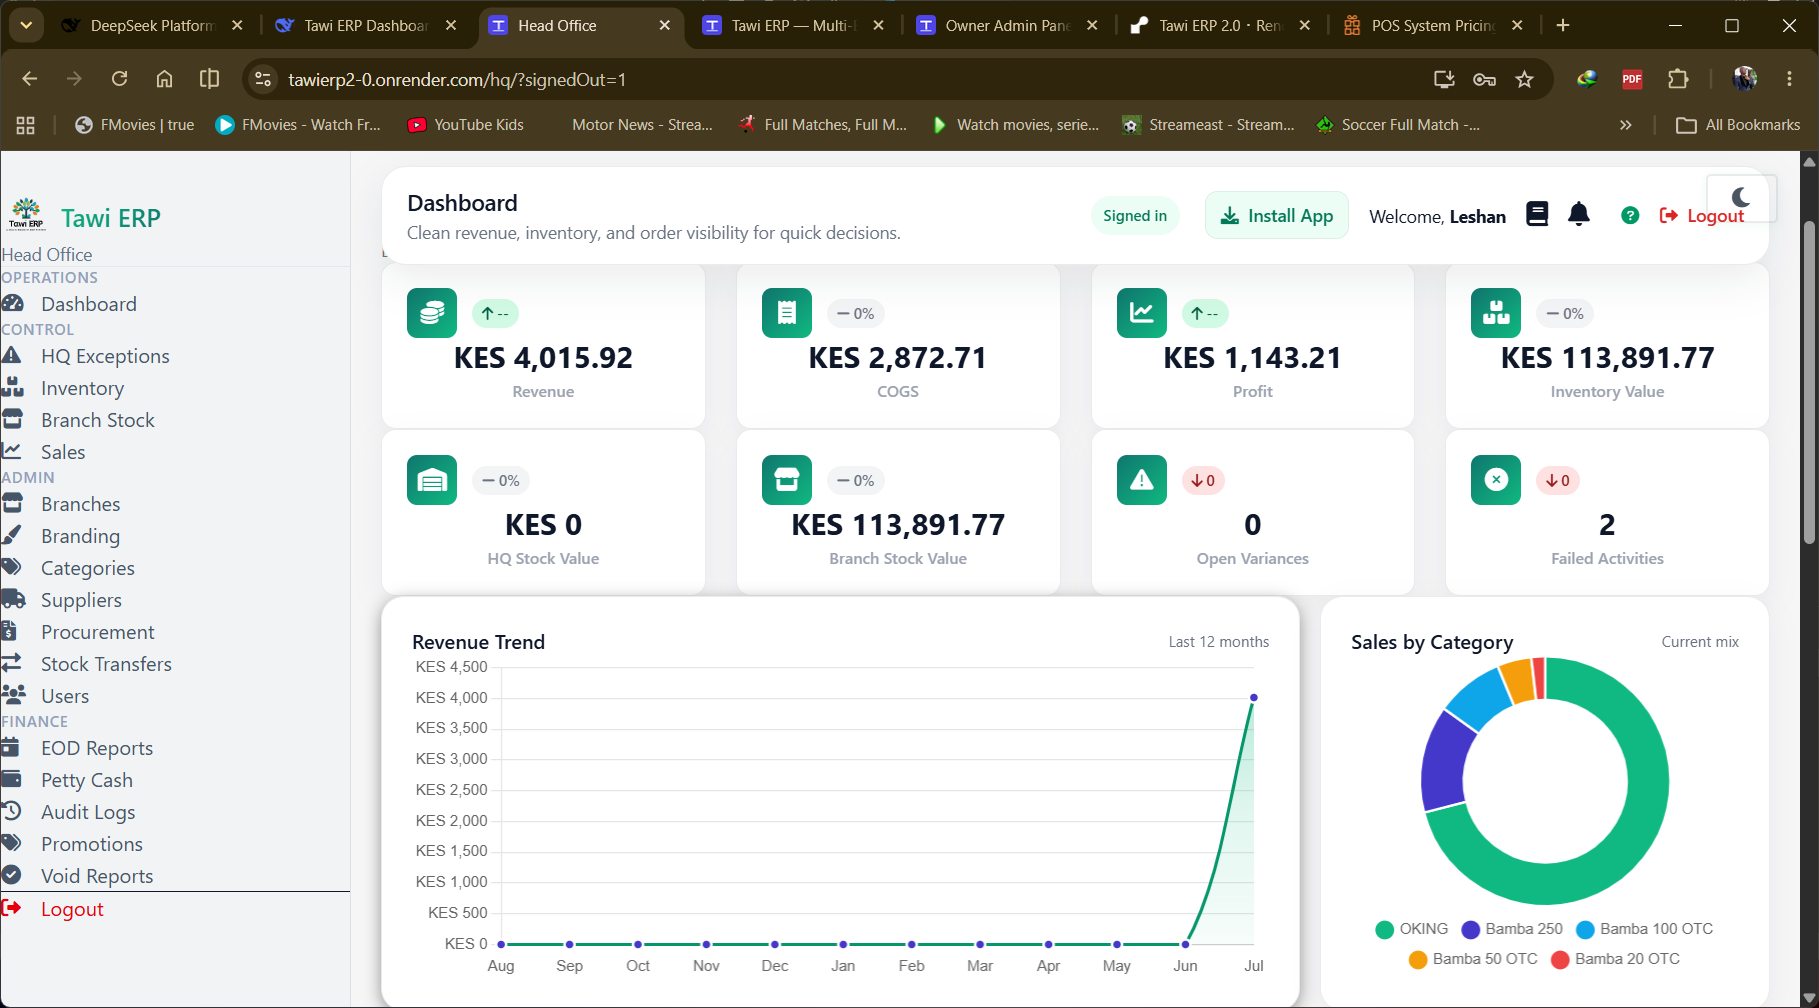The width and height of the screenshot is (1819, 1008).
Task: Click the Inventory Value boxes icon
Action: click(1496, 313)
